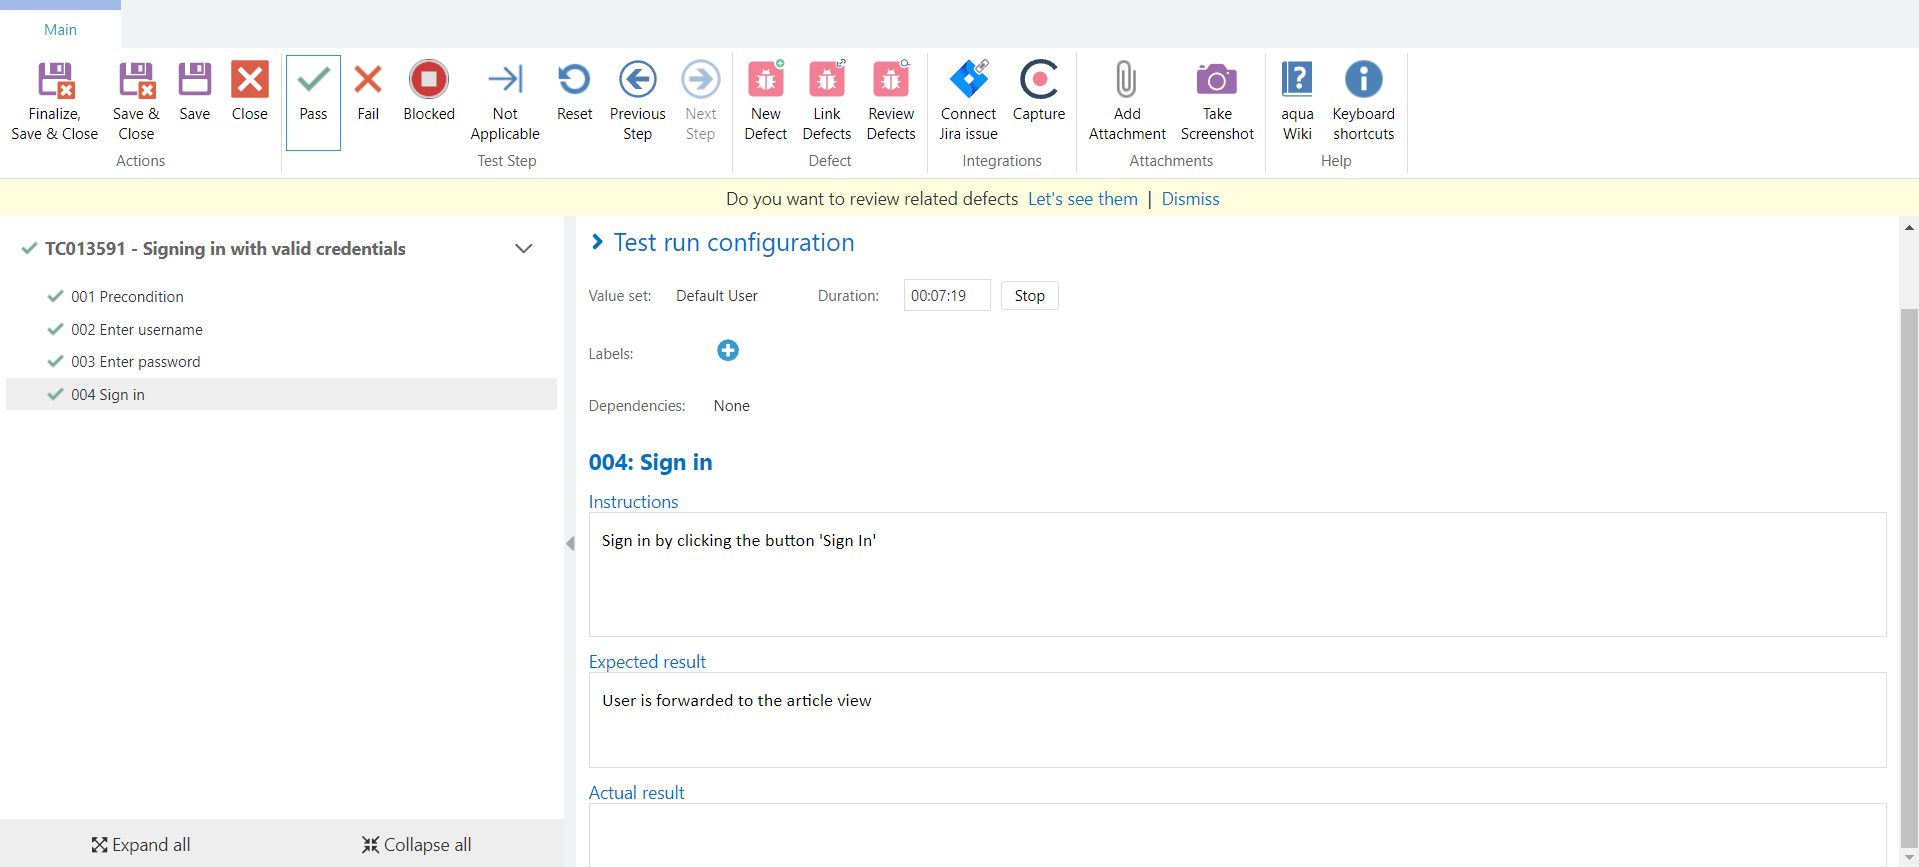
Task: Open the Main ribbon tab
Action: click(60, 29)
